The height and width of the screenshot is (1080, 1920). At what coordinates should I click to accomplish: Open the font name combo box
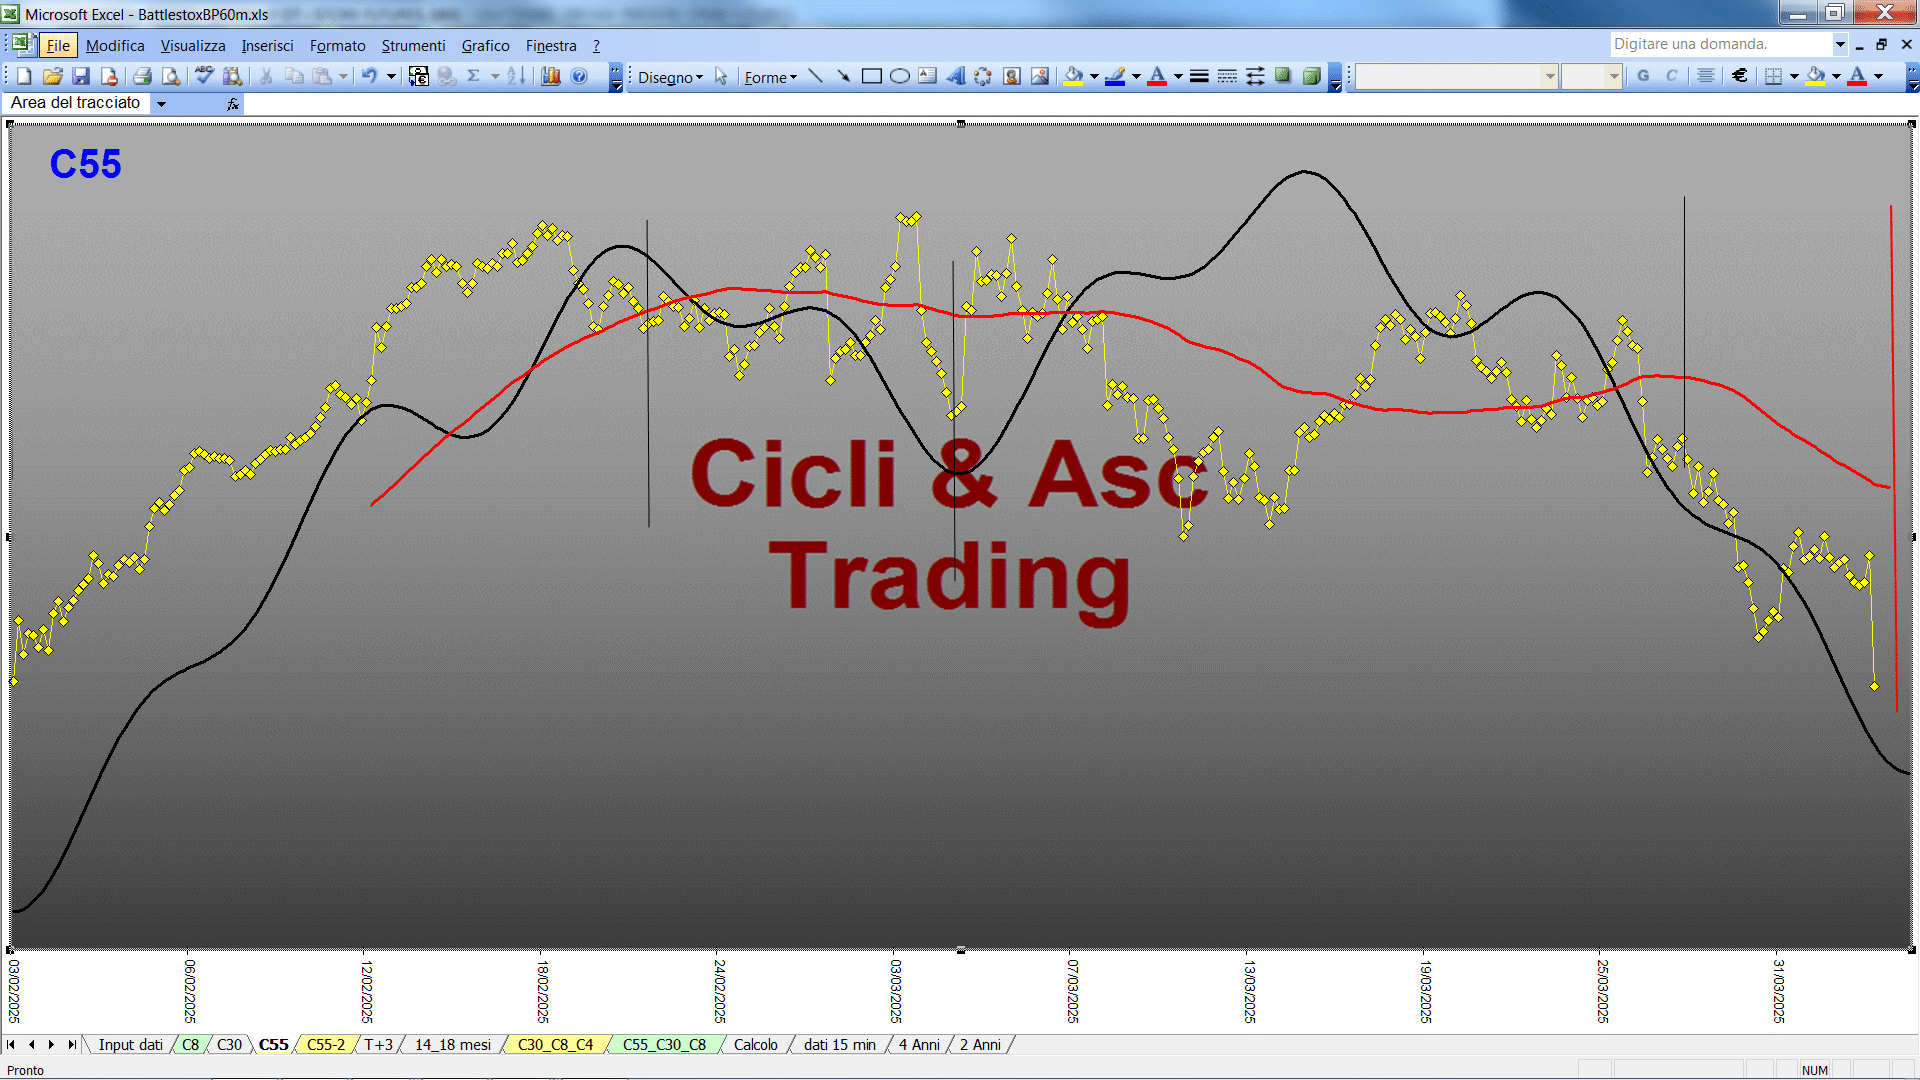pos(1456,76)
